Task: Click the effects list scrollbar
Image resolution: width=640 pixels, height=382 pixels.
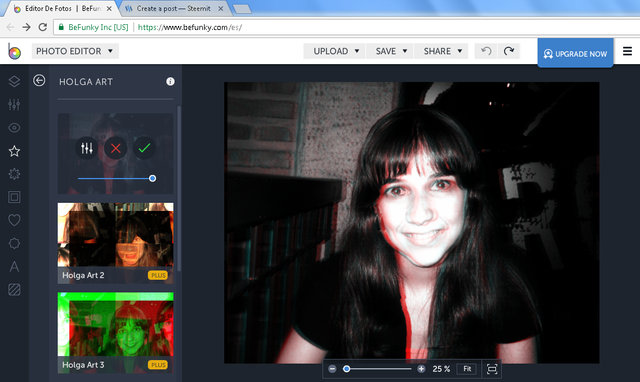Action: (x=179, y=188)
